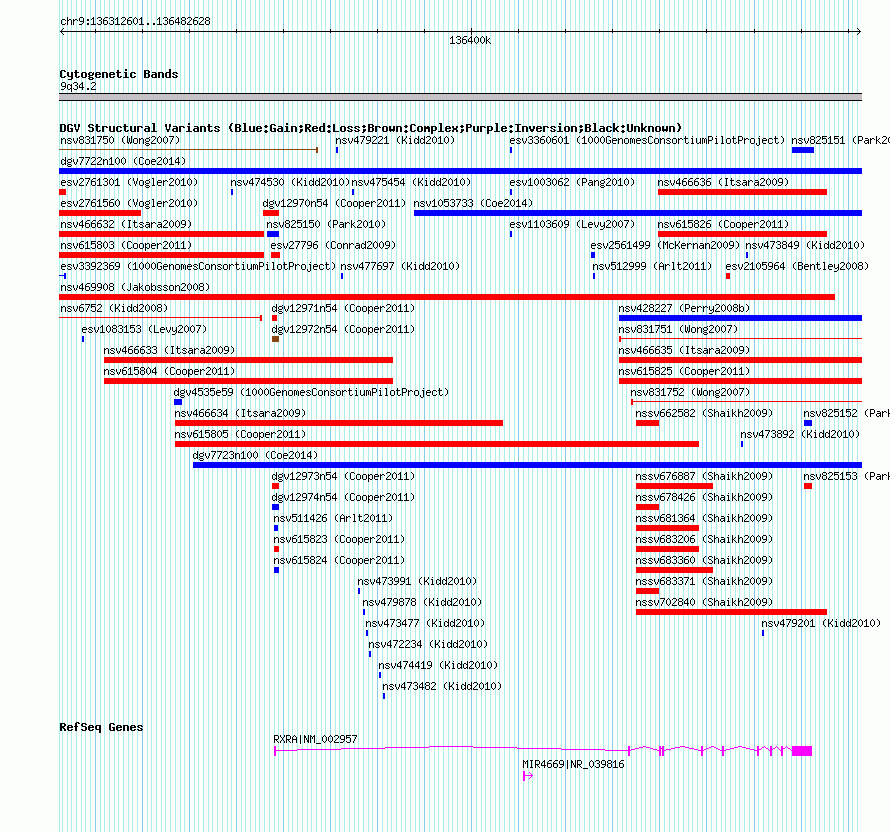Open esv27796 (Conrad2009) variant
The image size is (890, 832).
pos(333,245)
